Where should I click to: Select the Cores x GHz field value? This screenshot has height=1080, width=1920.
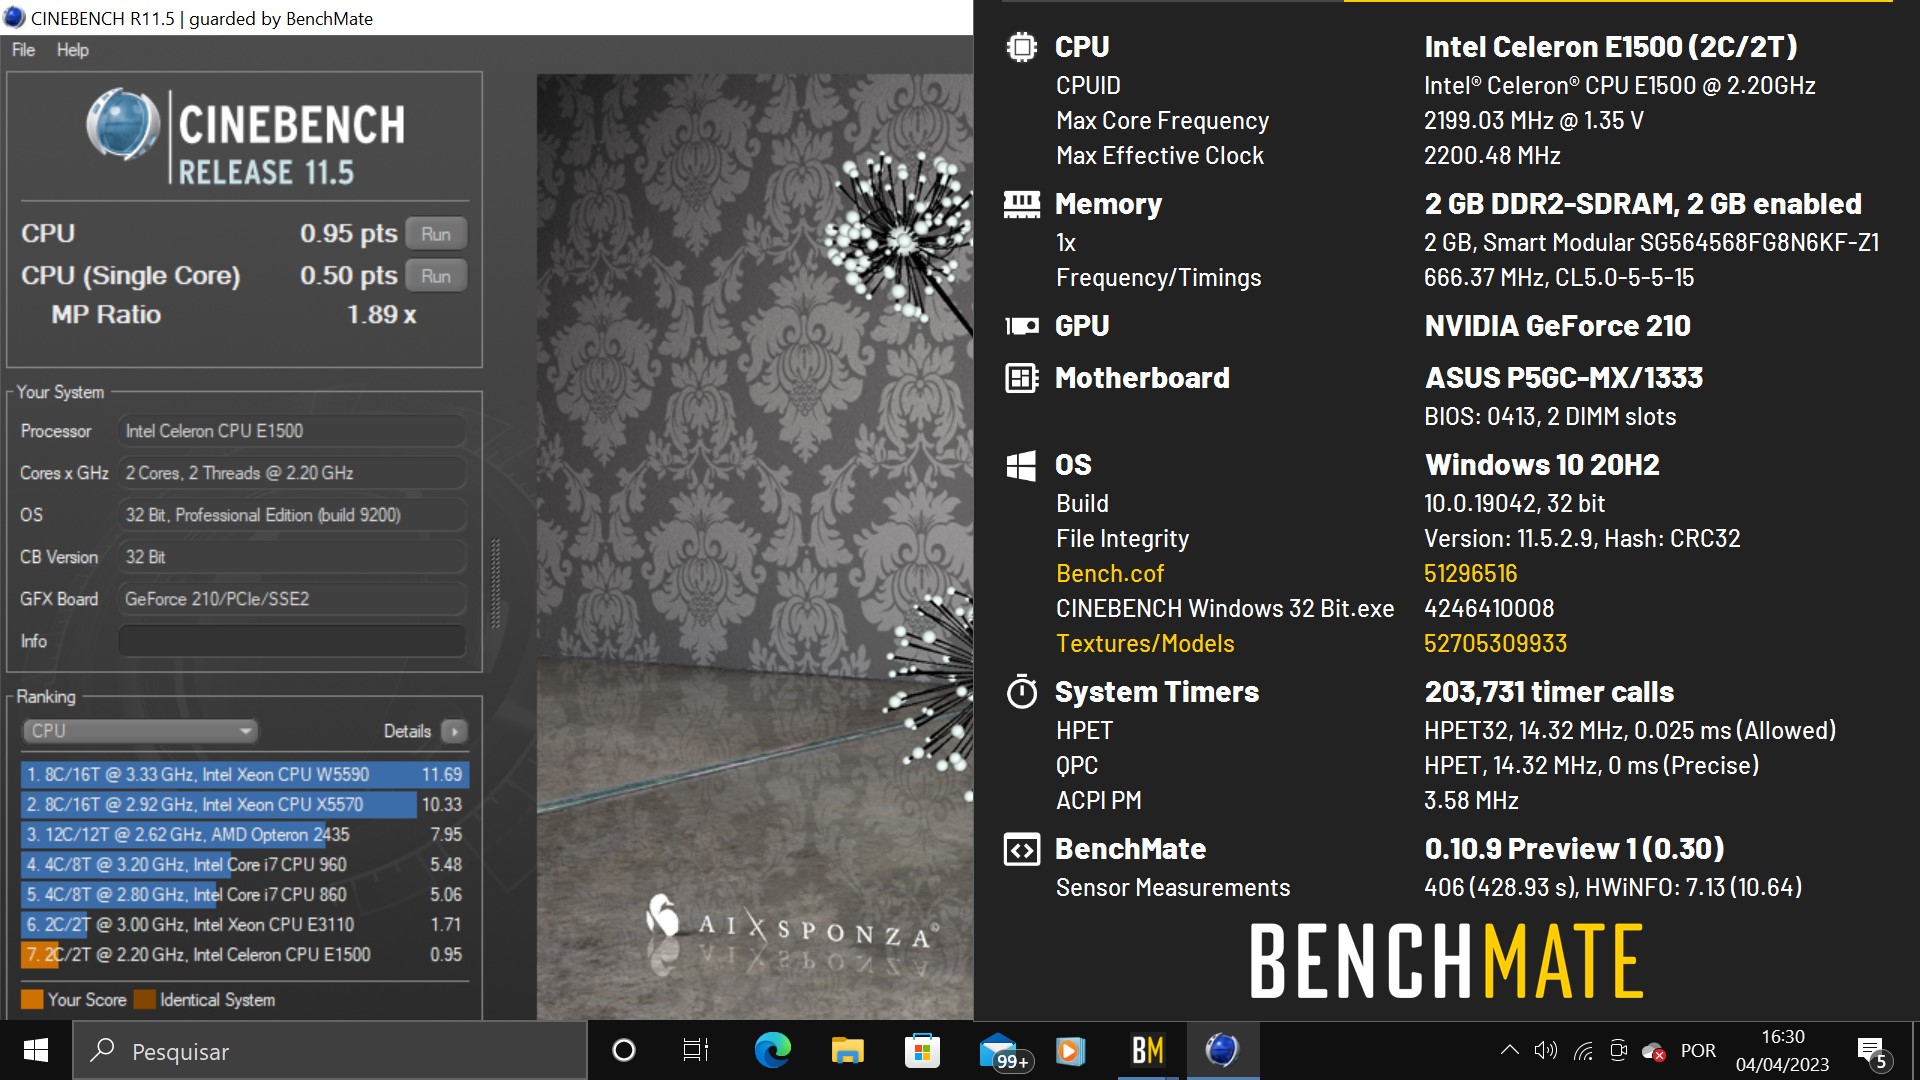click(x=292, y=473)
